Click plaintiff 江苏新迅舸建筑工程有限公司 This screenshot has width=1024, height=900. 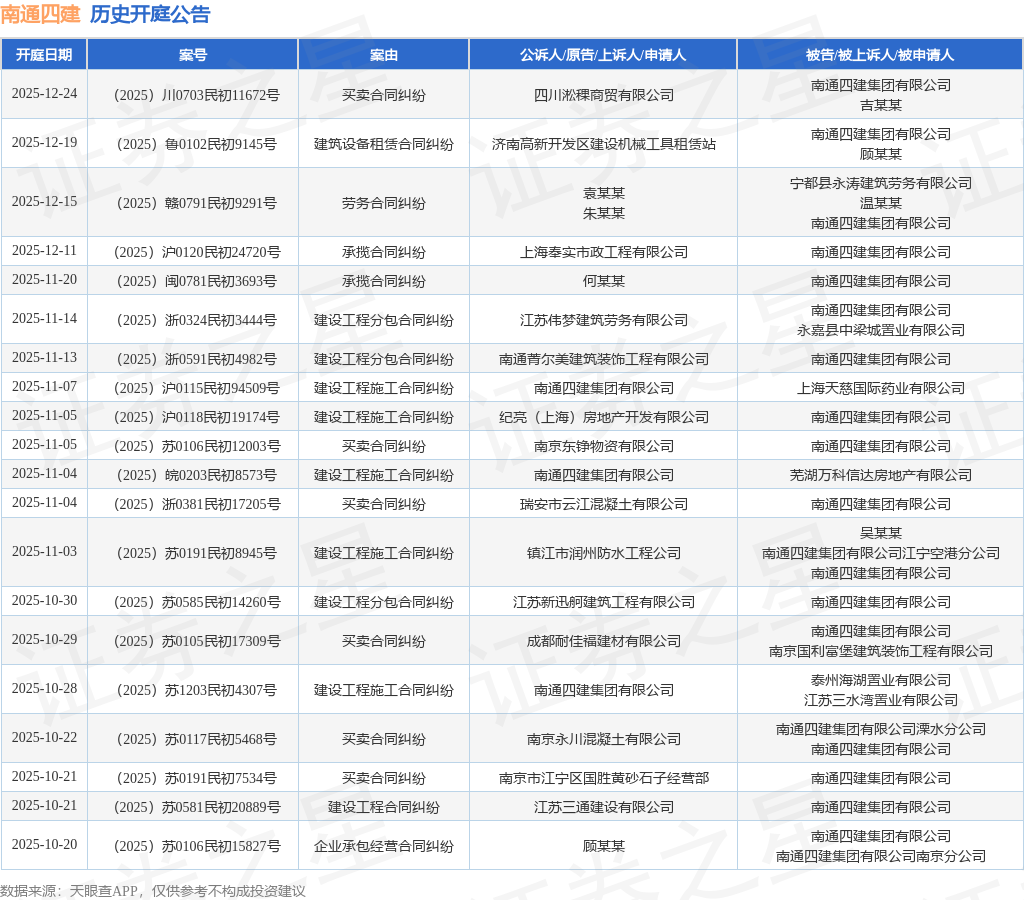point(603,602)
